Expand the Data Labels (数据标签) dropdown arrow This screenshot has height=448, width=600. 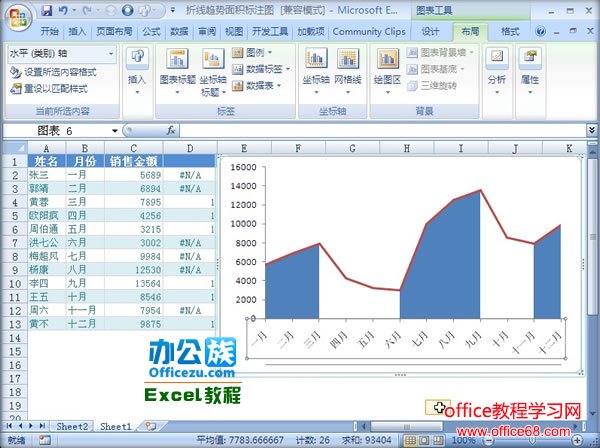288,69
